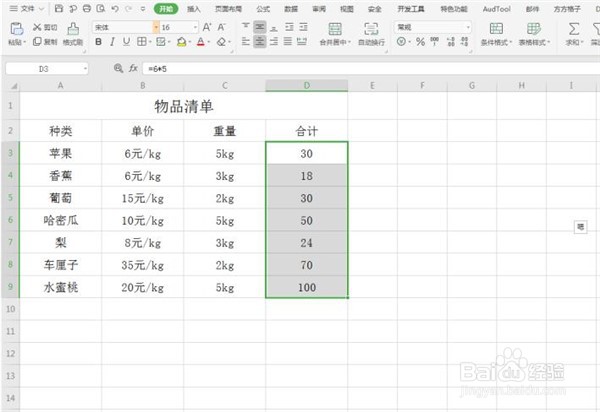Image resolution: width=600 pixels, height=412 pixels.
Task: Toggle align text right
Action: [274, 41]
